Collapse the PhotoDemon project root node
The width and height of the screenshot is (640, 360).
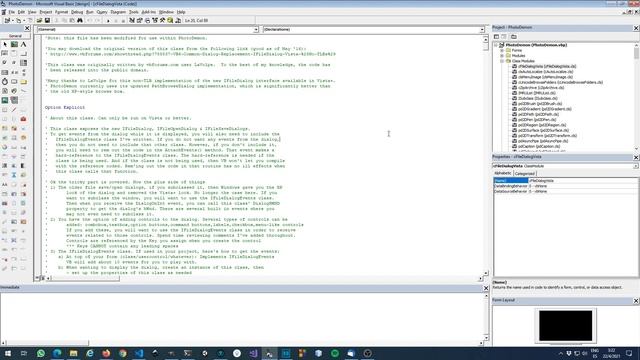pos(496,45)
